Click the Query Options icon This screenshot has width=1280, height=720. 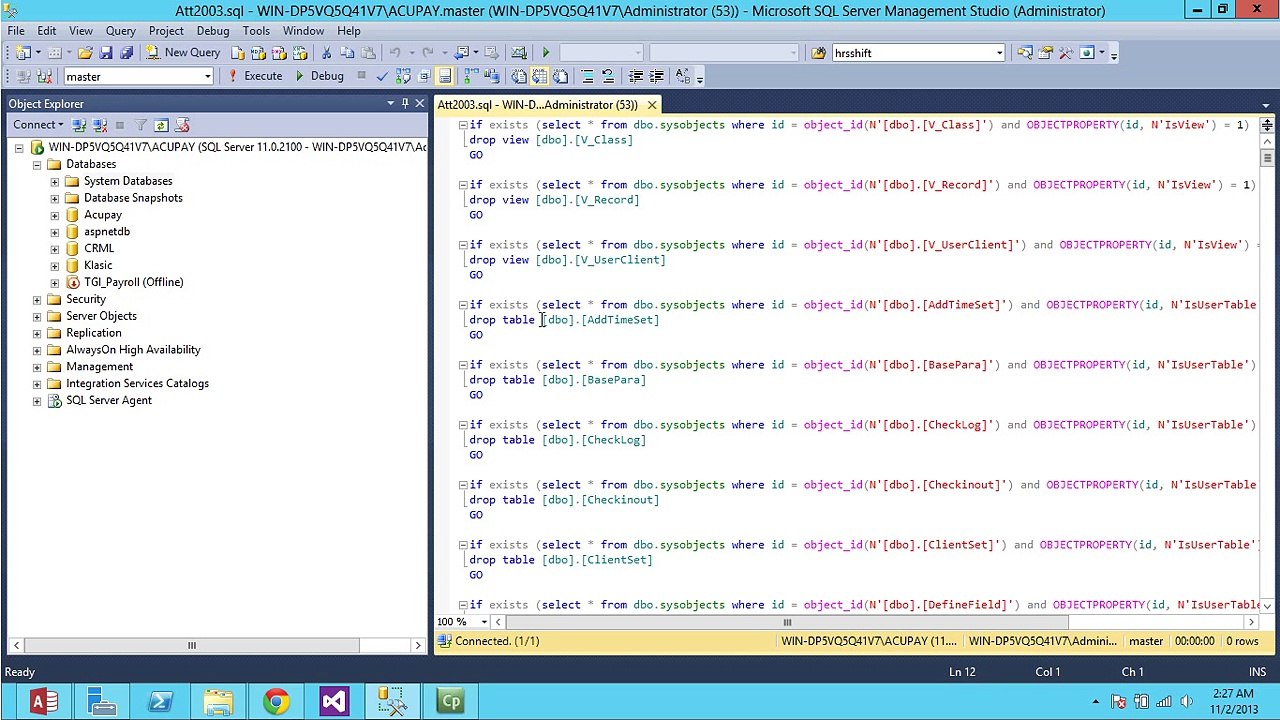point(424,76)
